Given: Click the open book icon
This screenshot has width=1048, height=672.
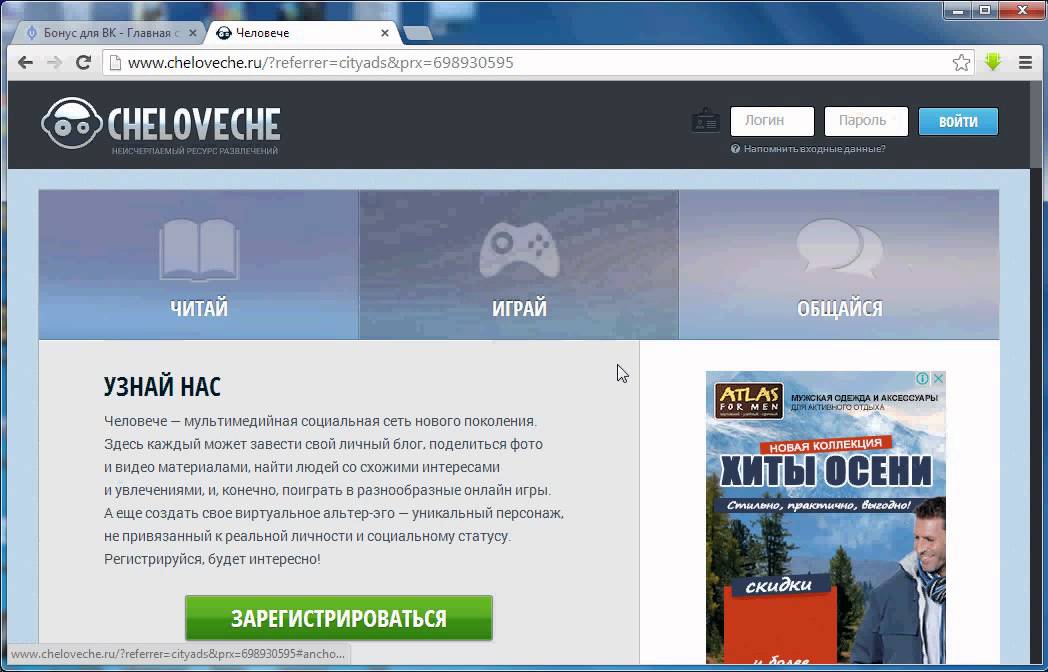Looking at the screenshot, I should pos(199,251).
